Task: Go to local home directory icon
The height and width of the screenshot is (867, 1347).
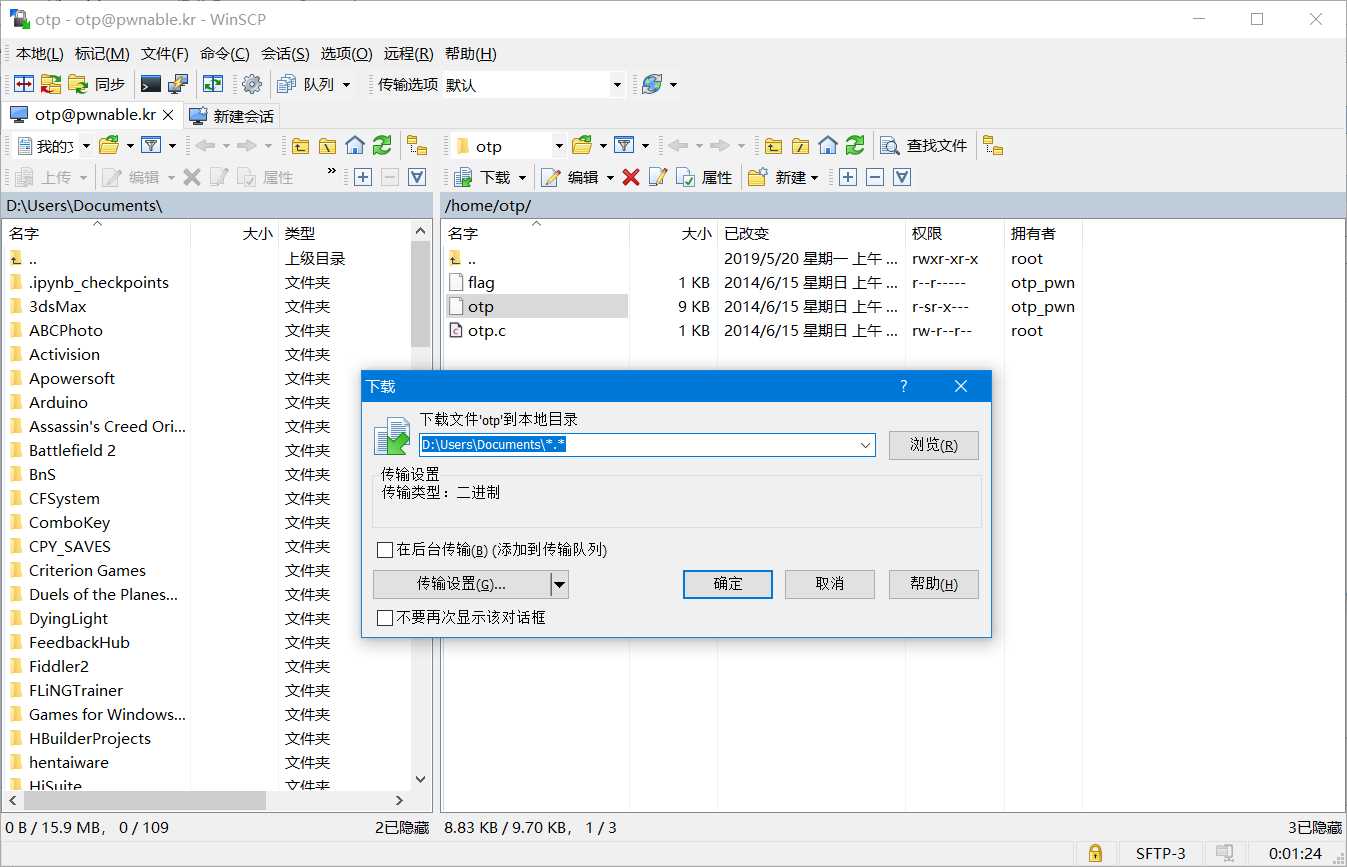Action: click(x=354, y=146)
